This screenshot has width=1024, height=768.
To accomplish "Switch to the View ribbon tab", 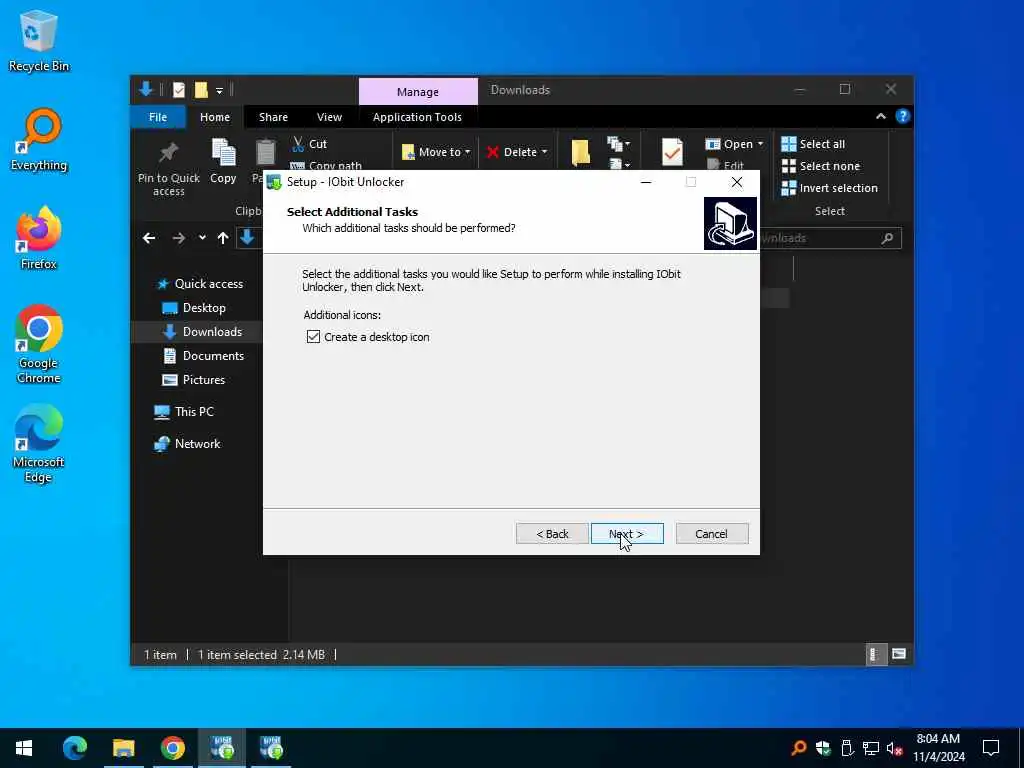I will [x=329, y=117].
